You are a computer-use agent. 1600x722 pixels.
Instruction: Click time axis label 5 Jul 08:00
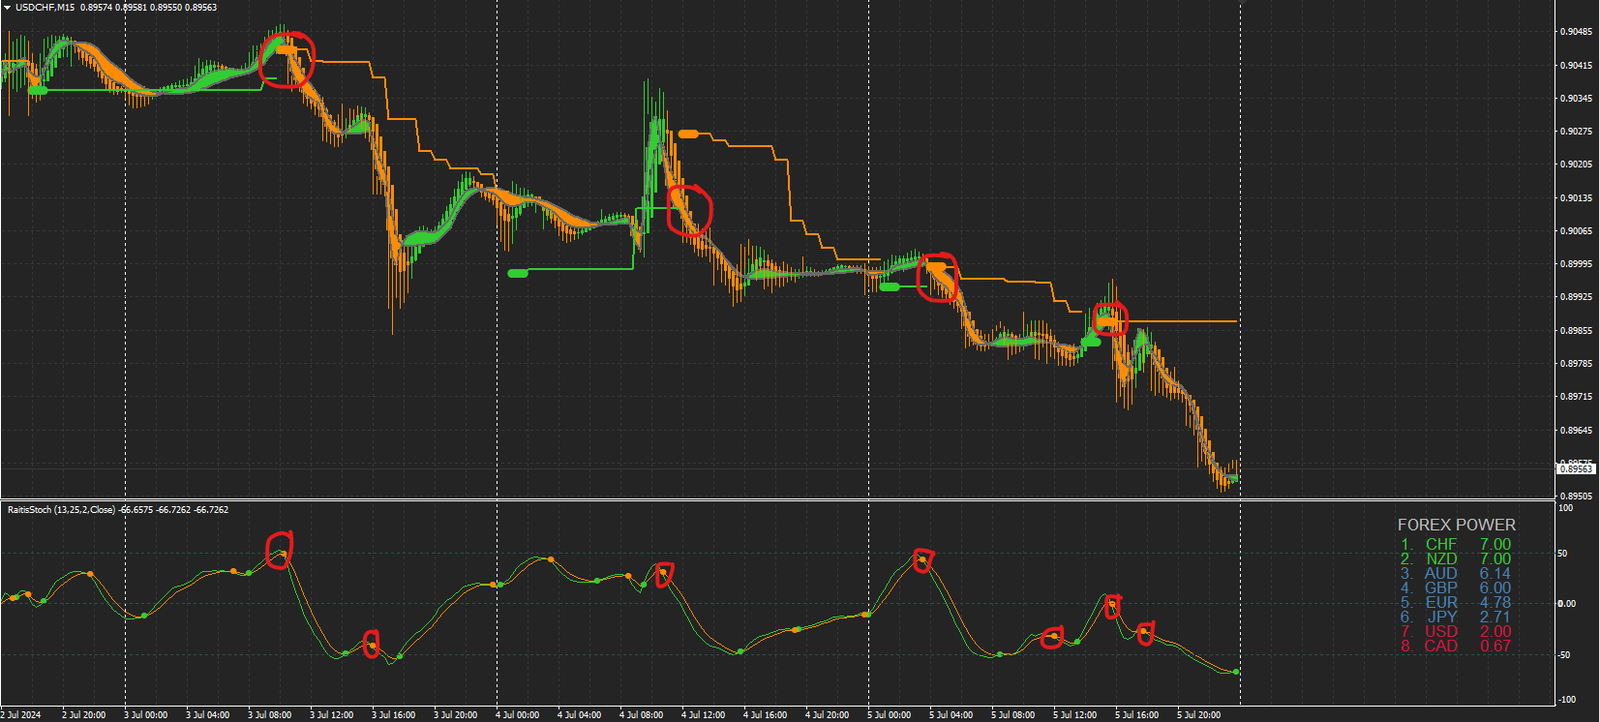(x=1014, y=715)
